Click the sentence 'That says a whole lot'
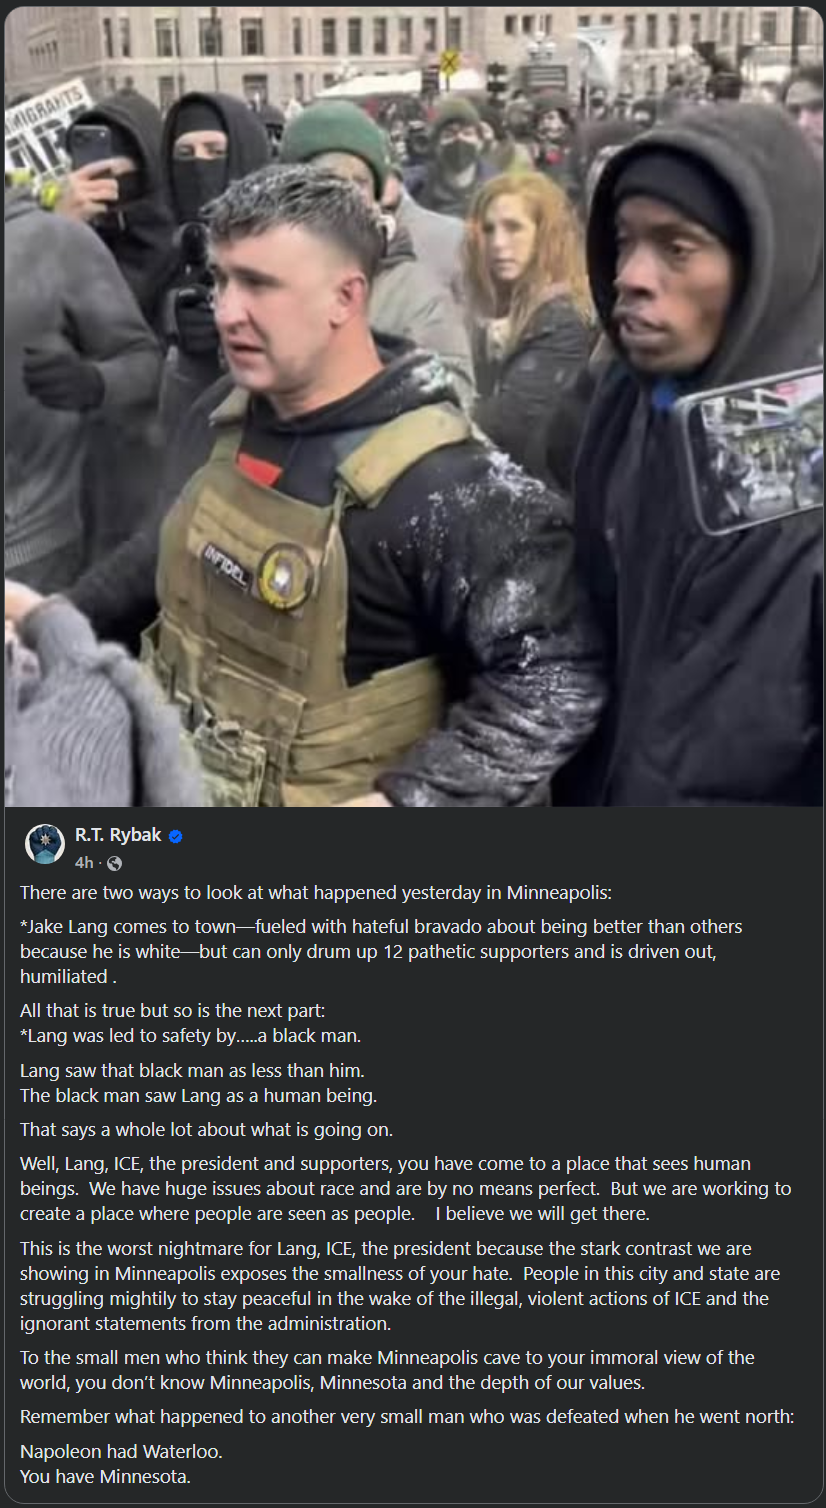This screenshot has height=1508, width=826. coord(206,1130)
